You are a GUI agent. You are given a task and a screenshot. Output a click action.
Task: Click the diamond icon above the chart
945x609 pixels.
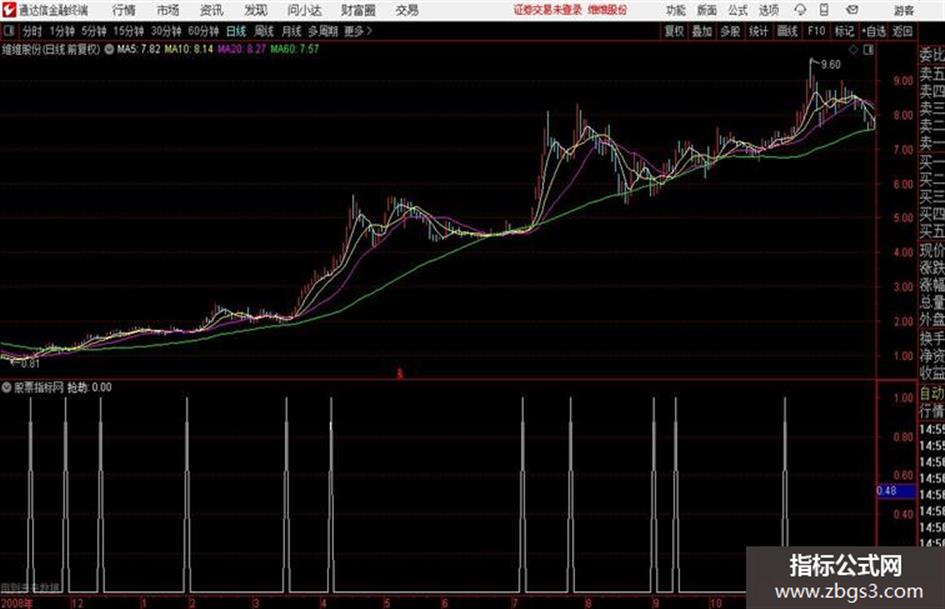point(853,50)
